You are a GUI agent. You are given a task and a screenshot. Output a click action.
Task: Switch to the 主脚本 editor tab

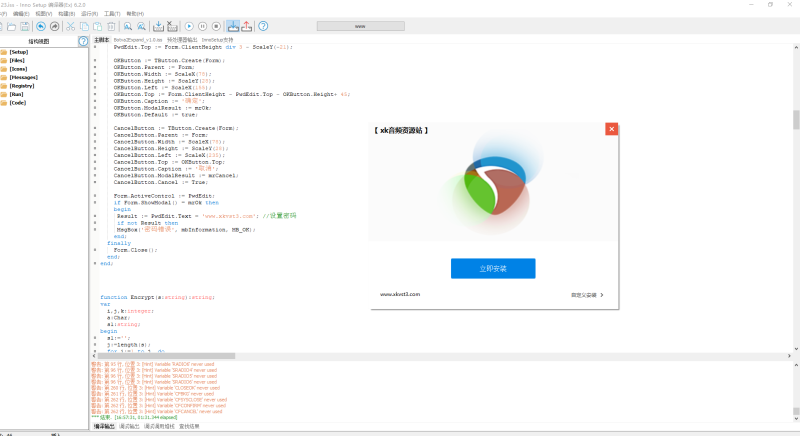[102, 40]
